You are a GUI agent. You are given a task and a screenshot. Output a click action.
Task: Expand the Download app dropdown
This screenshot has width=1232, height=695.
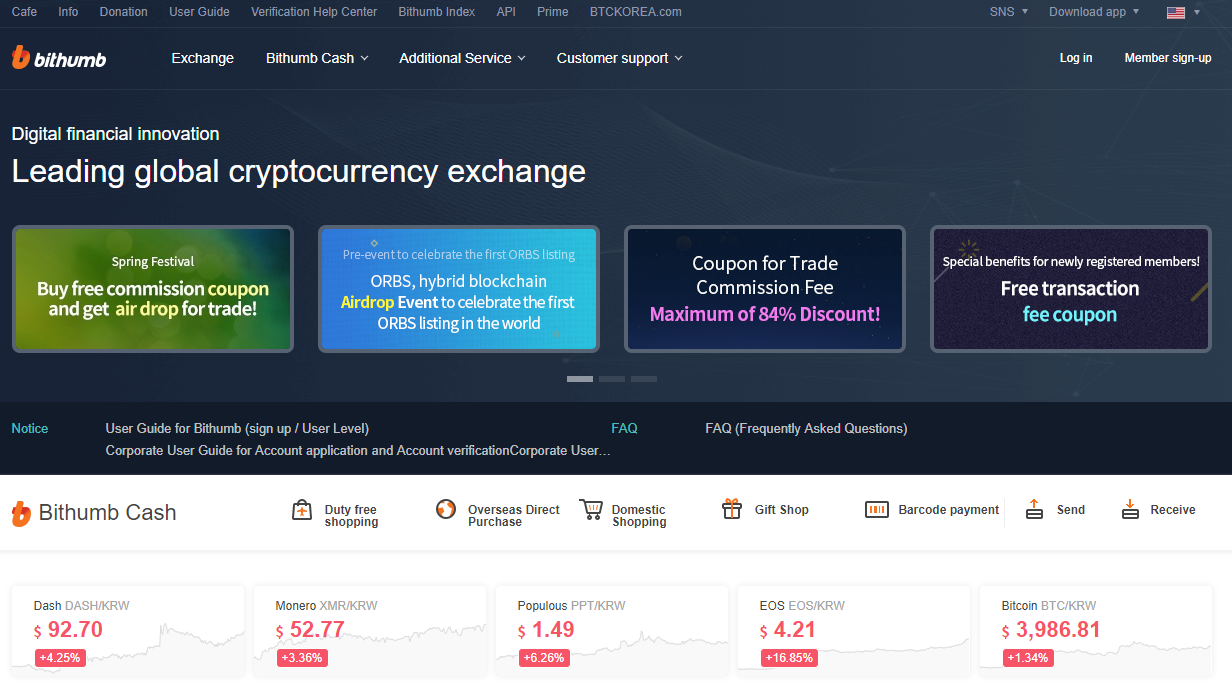tap(1094, 12)
